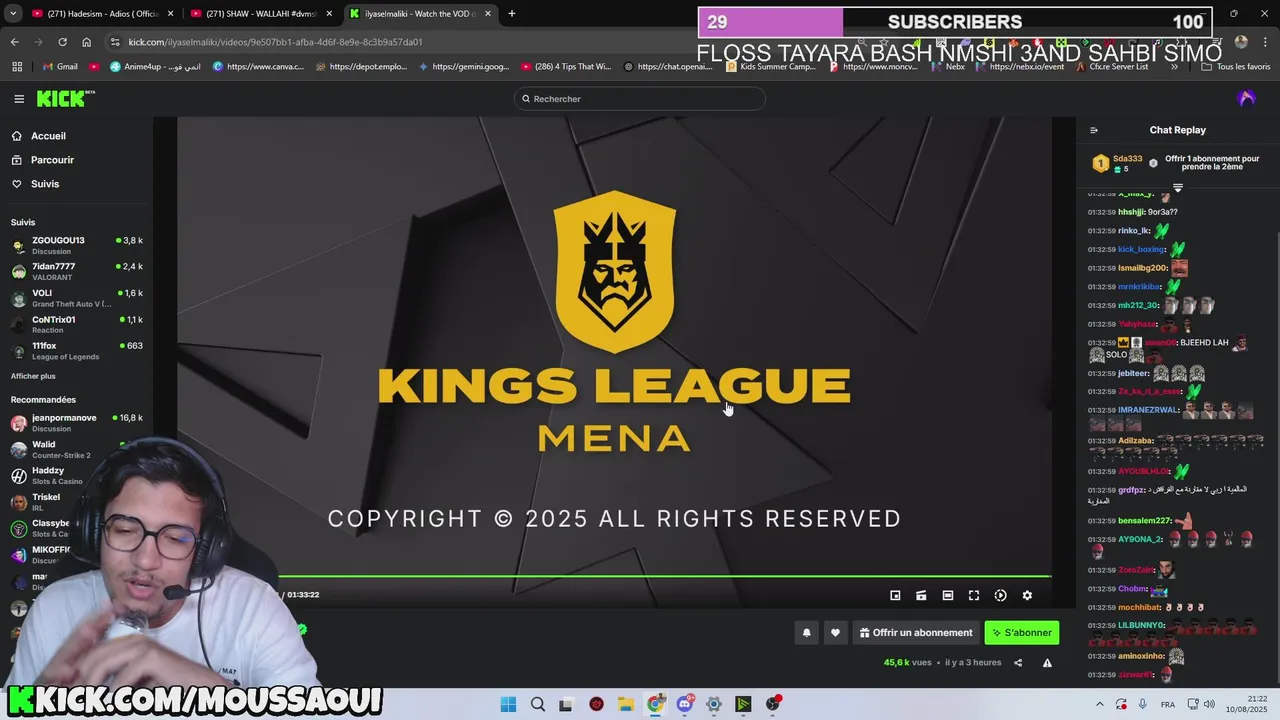Expand followed channels with Afficher plus

pos(33,376)
